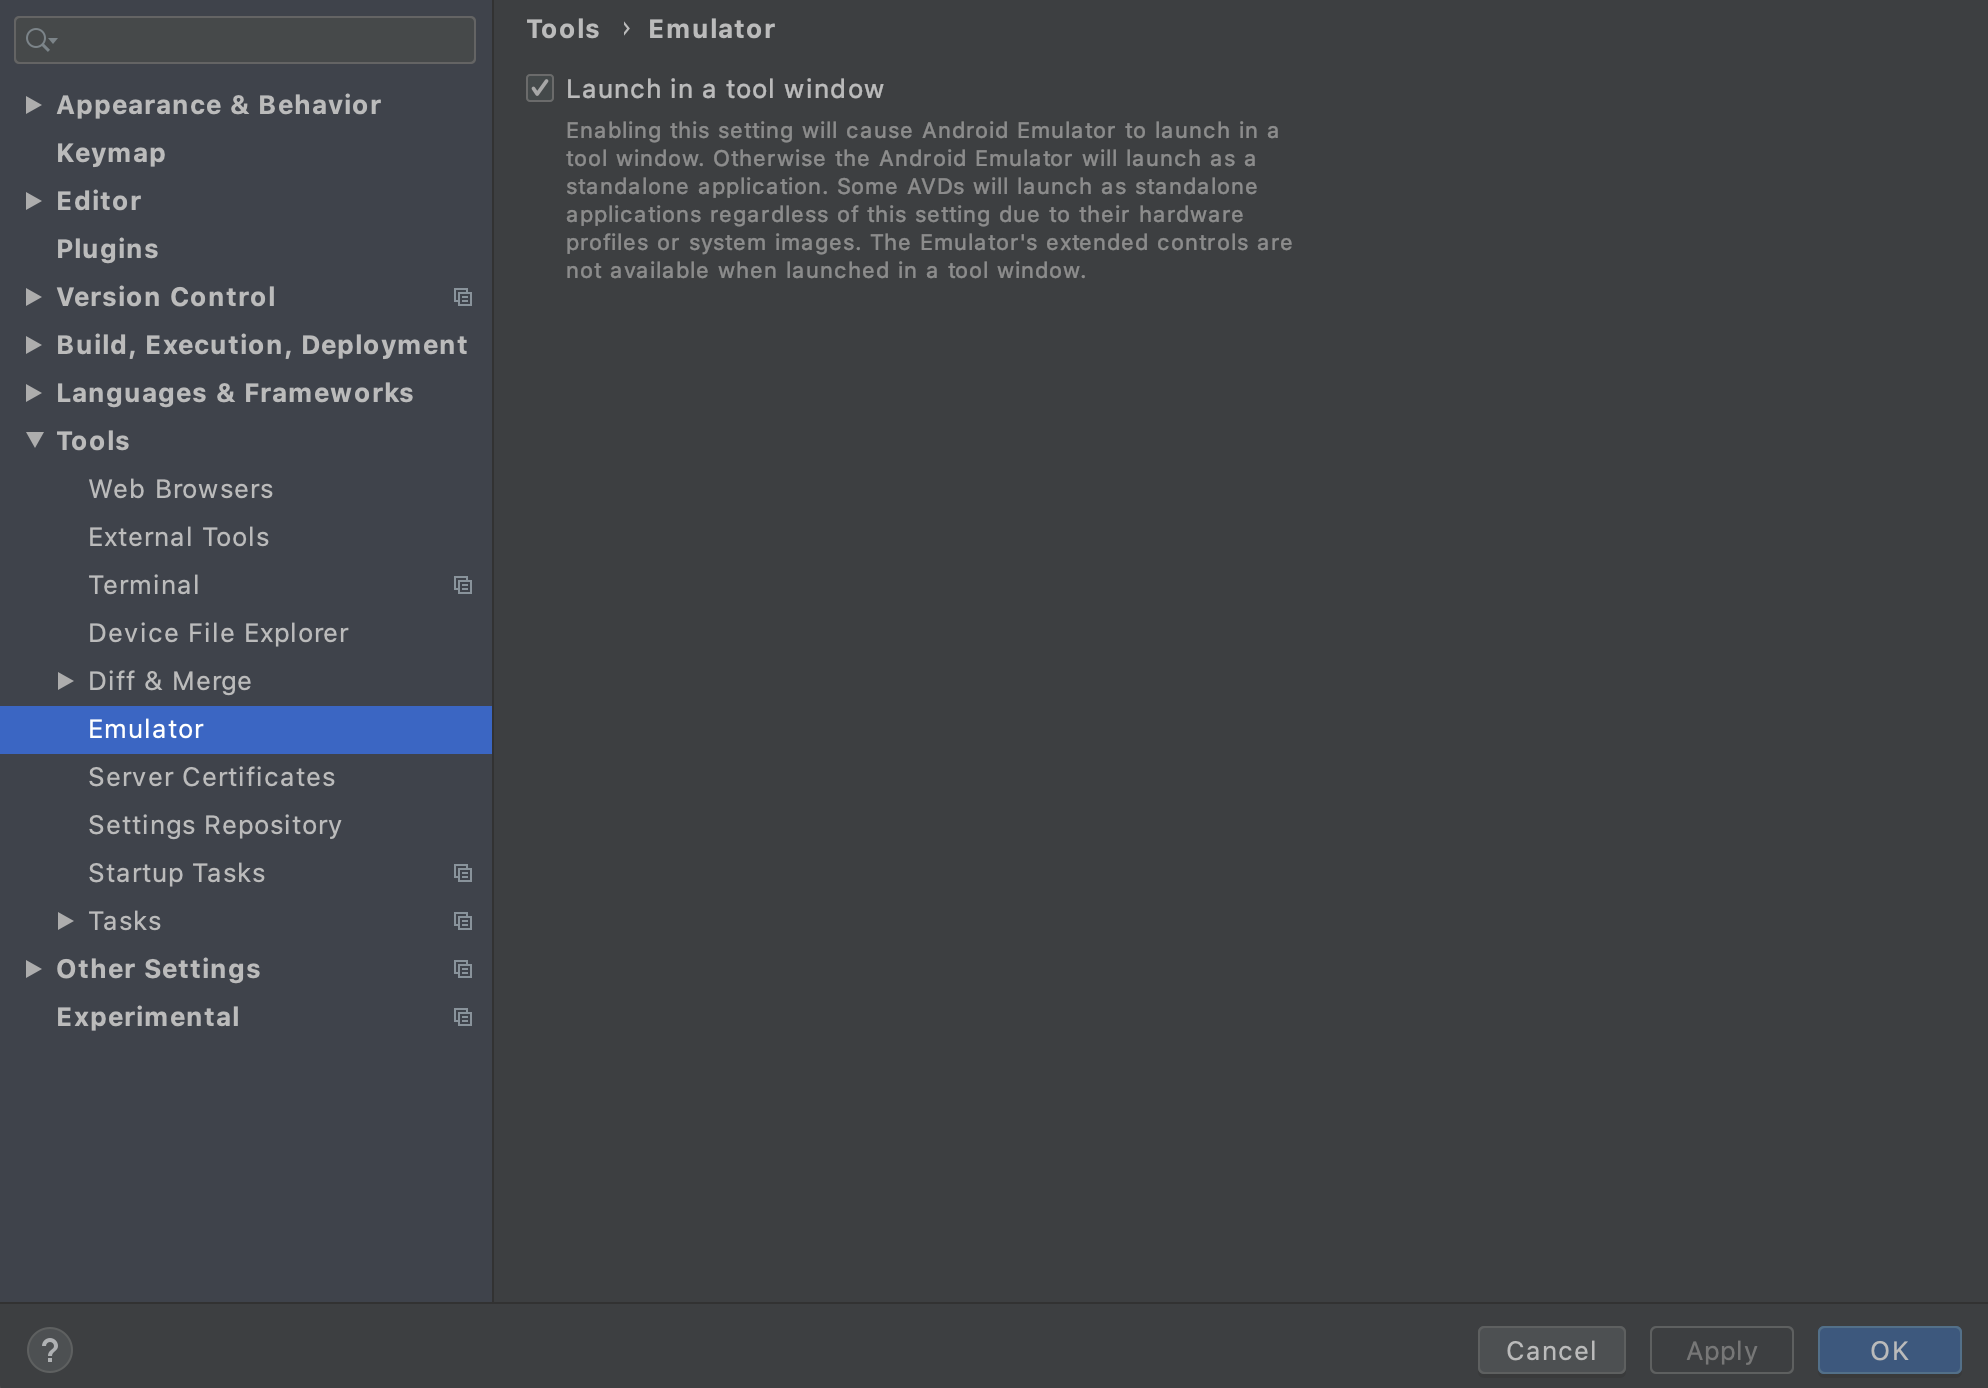Click project-level icon beside Terminal
Image resolution: width=1988 pixels, height=1388 pixels.
(462, 585)
